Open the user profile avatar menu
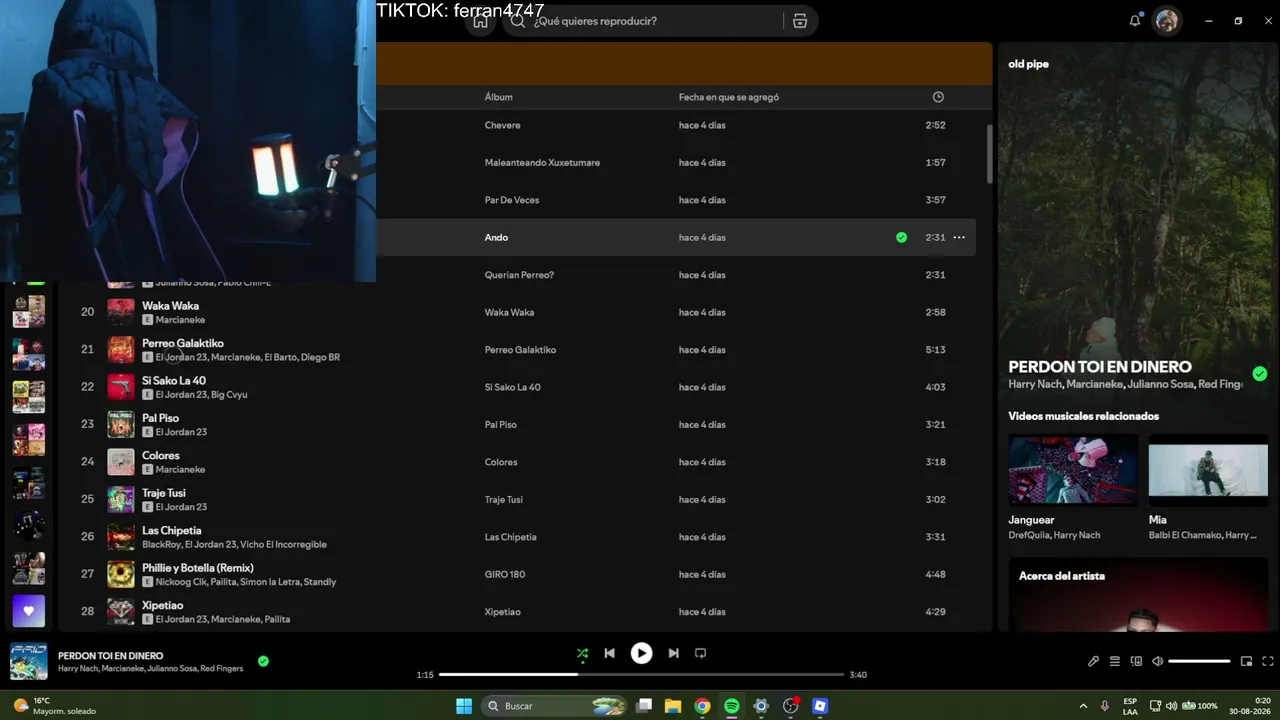 click(x=1167, y=21)
